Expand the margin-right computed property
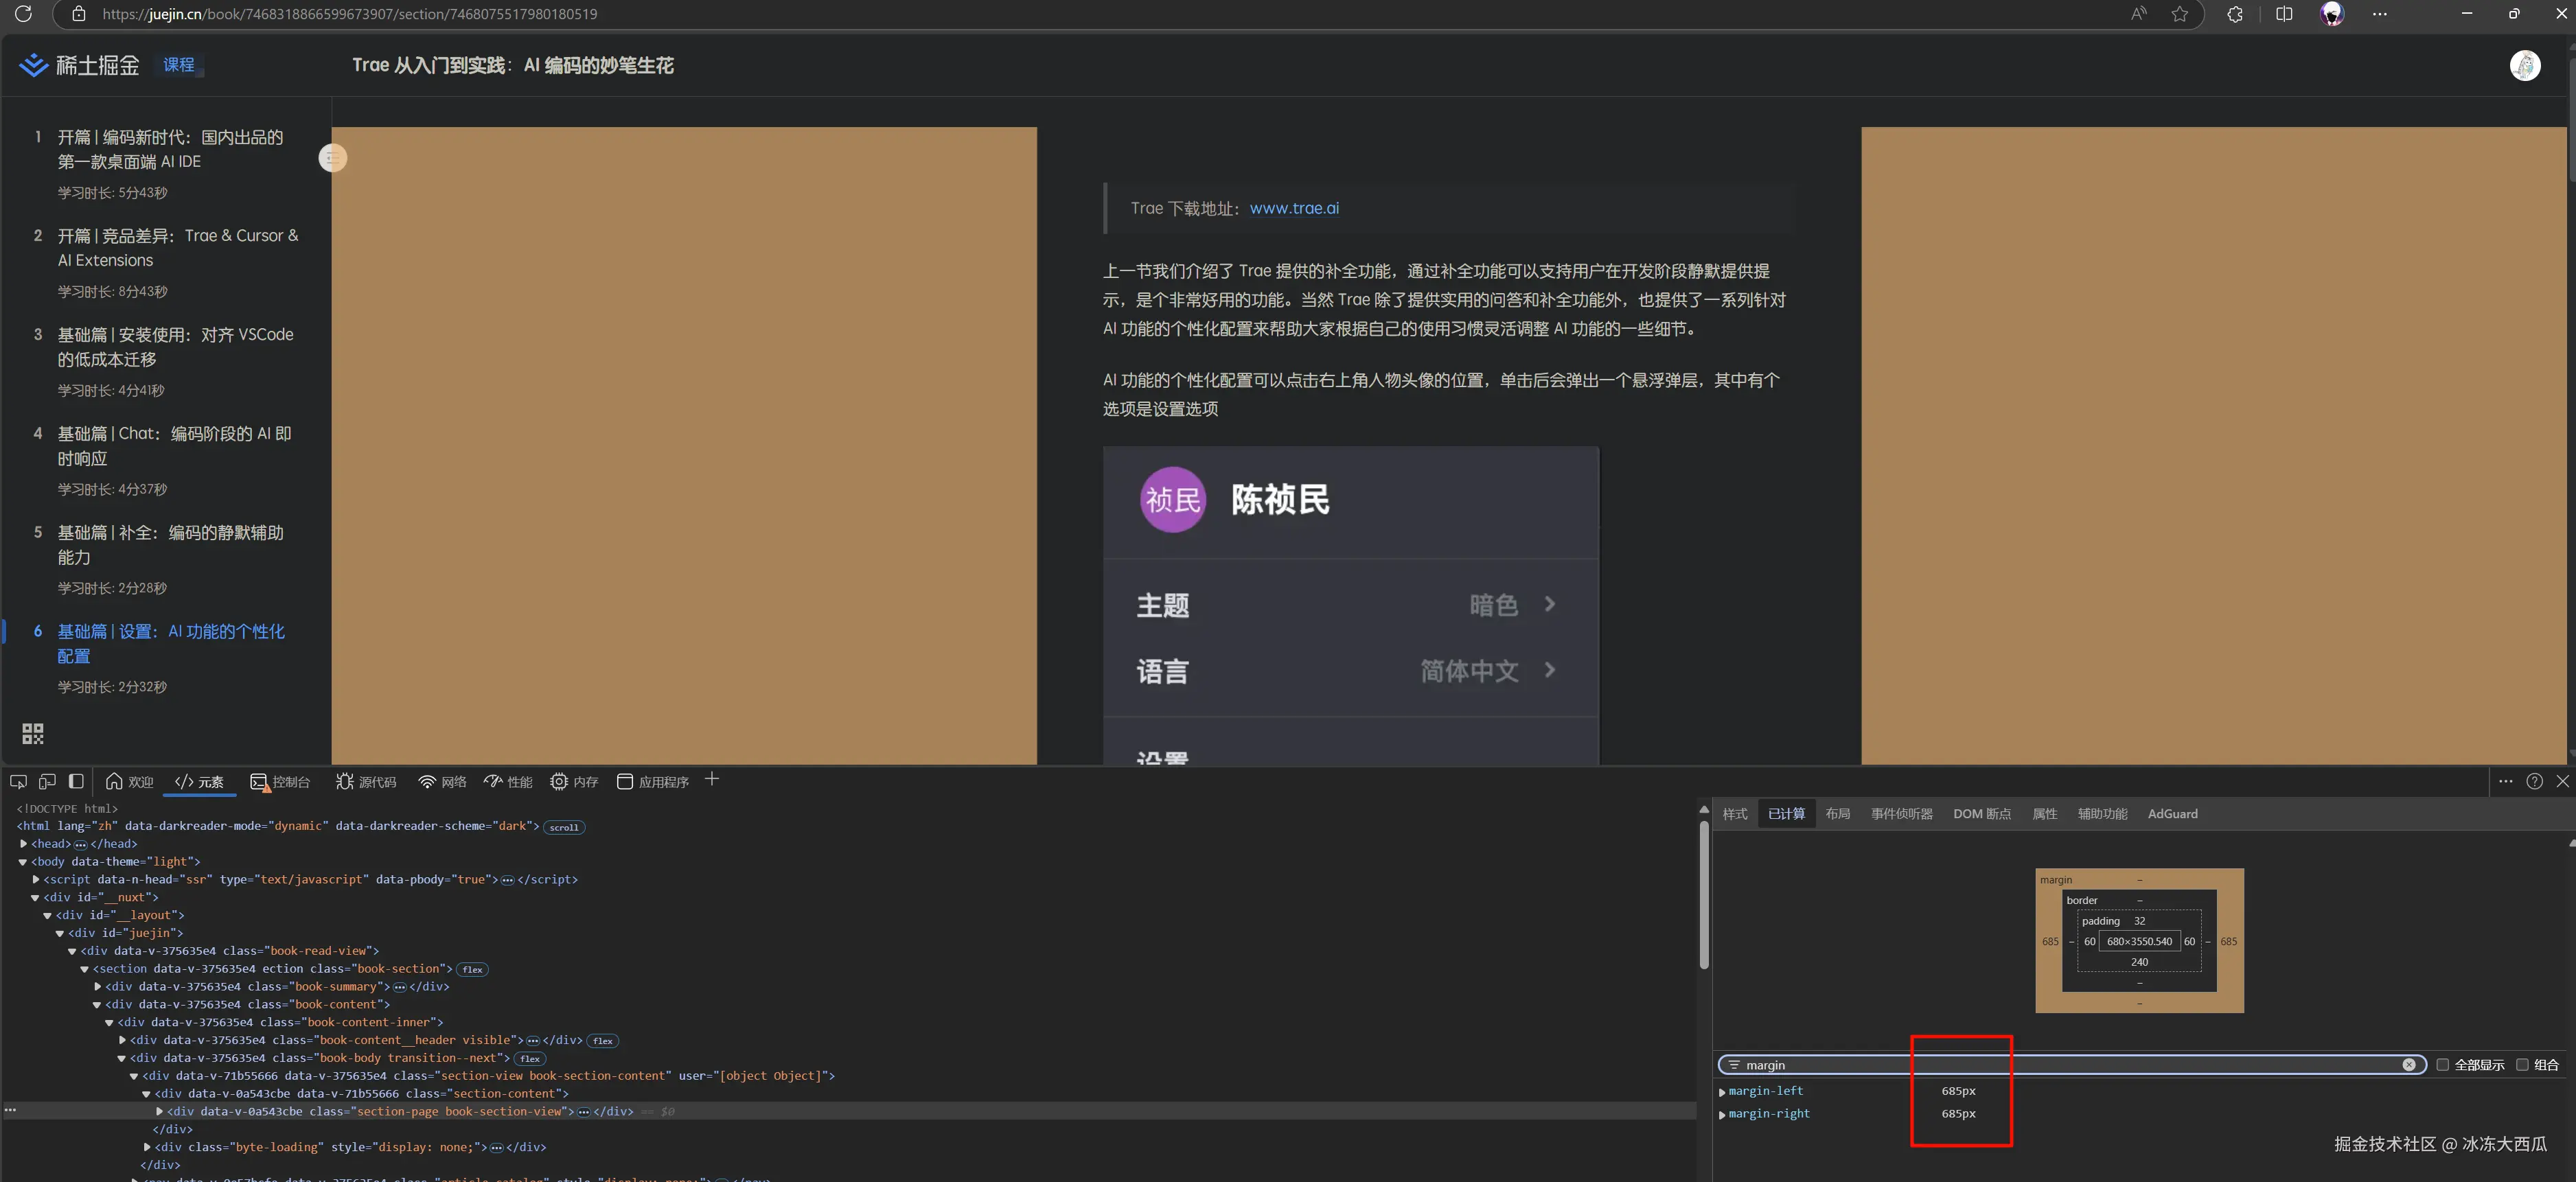 click(x=1722, y=1113)
